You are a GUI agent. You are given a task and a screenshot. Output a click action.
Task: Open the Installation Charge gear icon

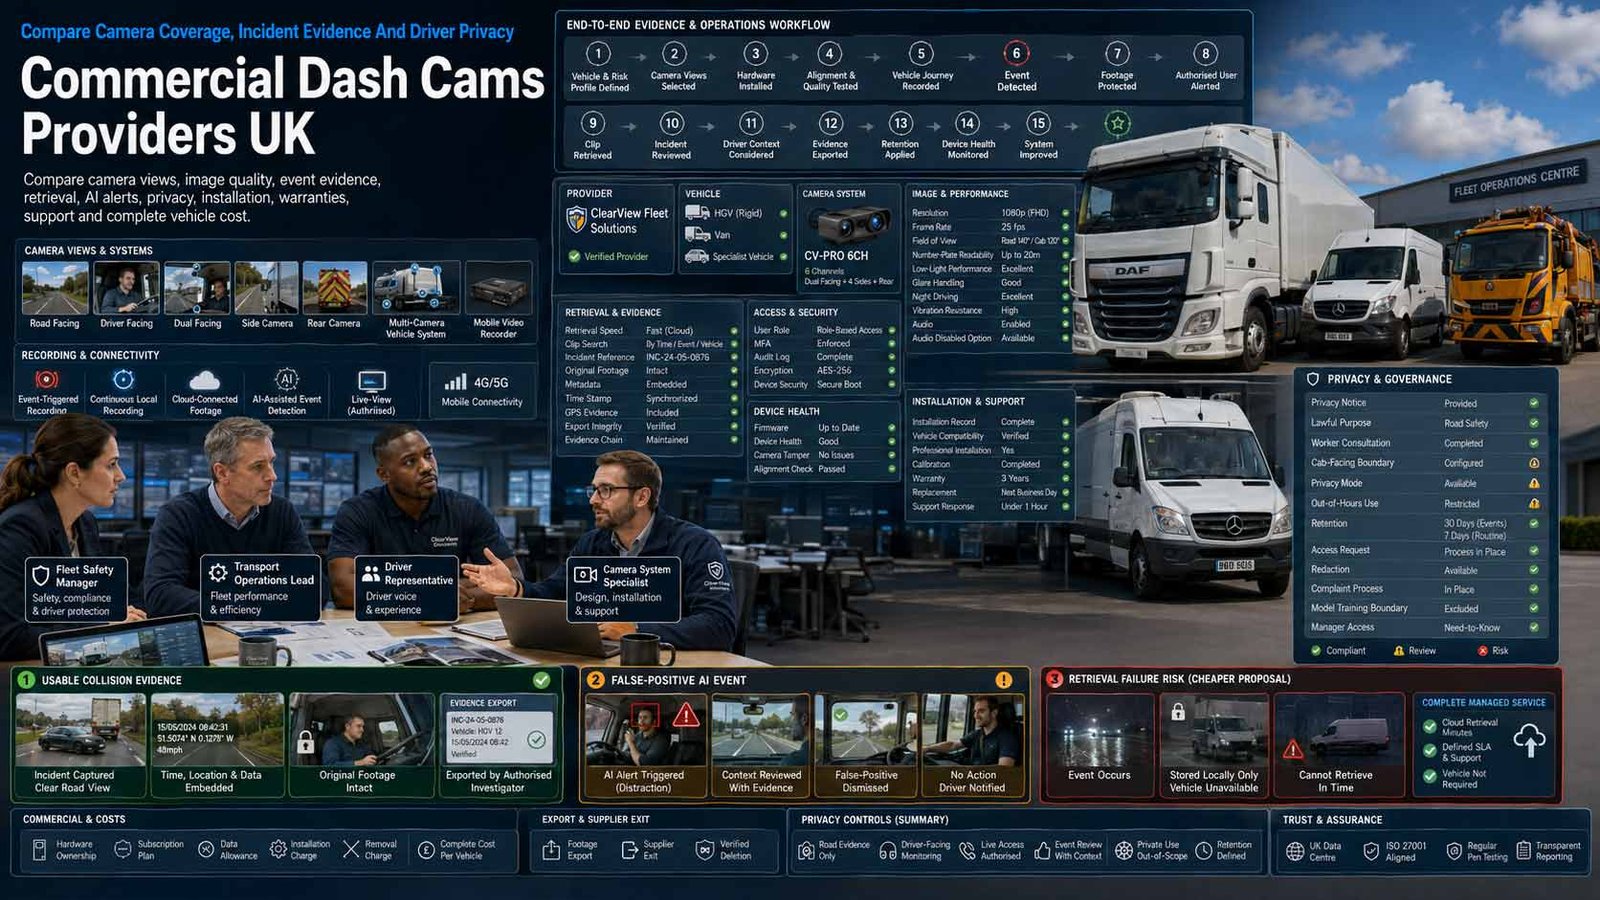(x=278, y=850)
